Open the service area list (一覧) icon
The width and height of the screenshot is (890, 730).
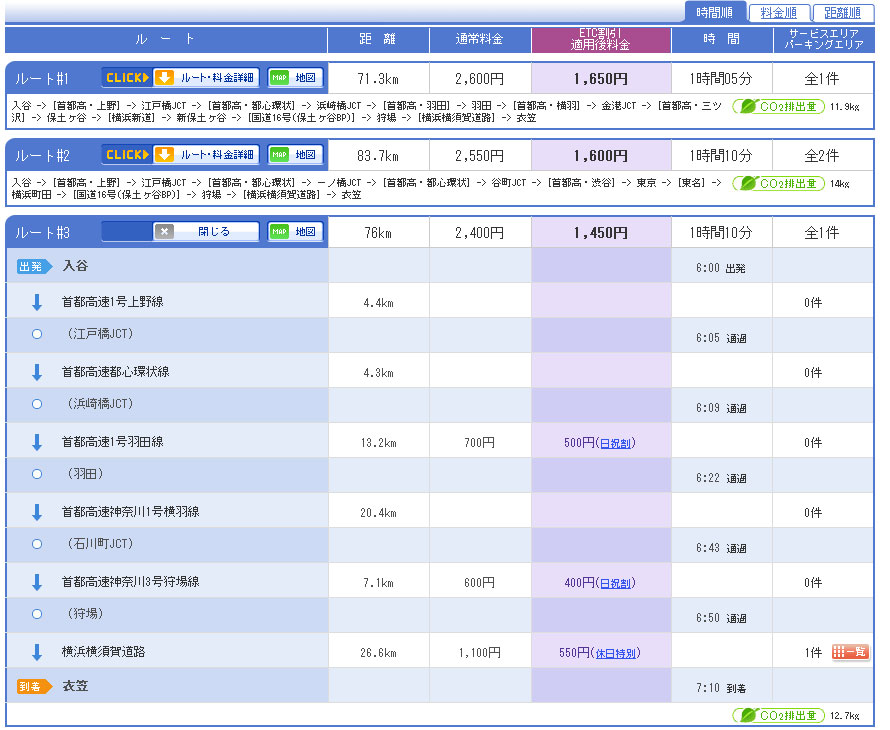850,652
